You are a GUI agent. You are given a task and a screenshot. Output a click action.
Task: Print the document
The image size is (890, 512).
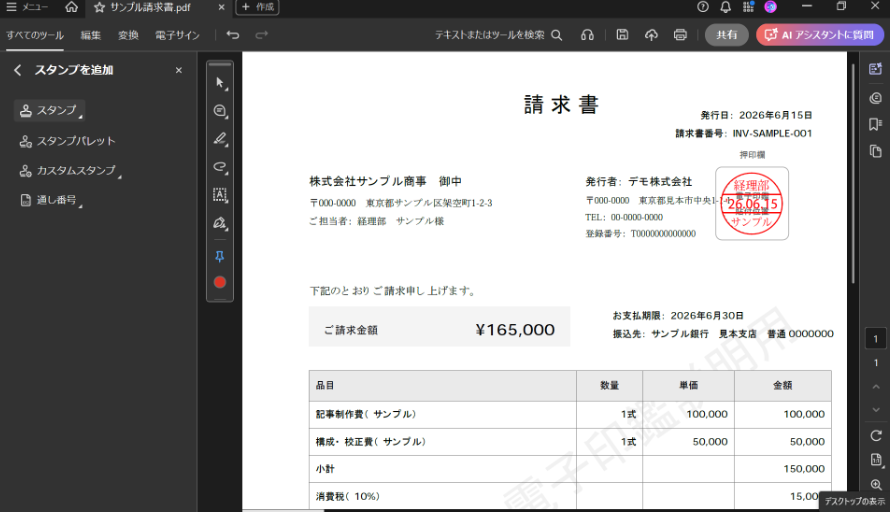click(x=680, y=35)
